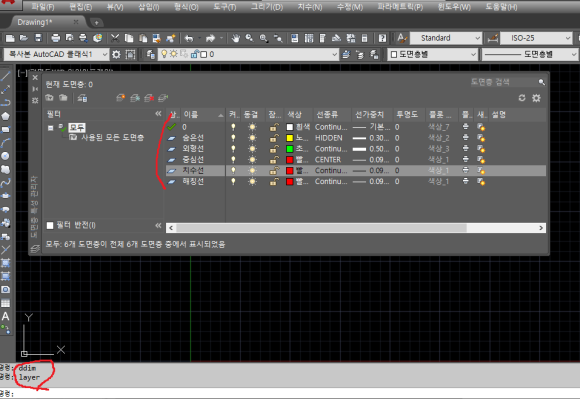The height and width of the screenshot is (399, 580).
Task: Toggle on/off bulb for 해칭선 layer
Action: click(233, 182)
